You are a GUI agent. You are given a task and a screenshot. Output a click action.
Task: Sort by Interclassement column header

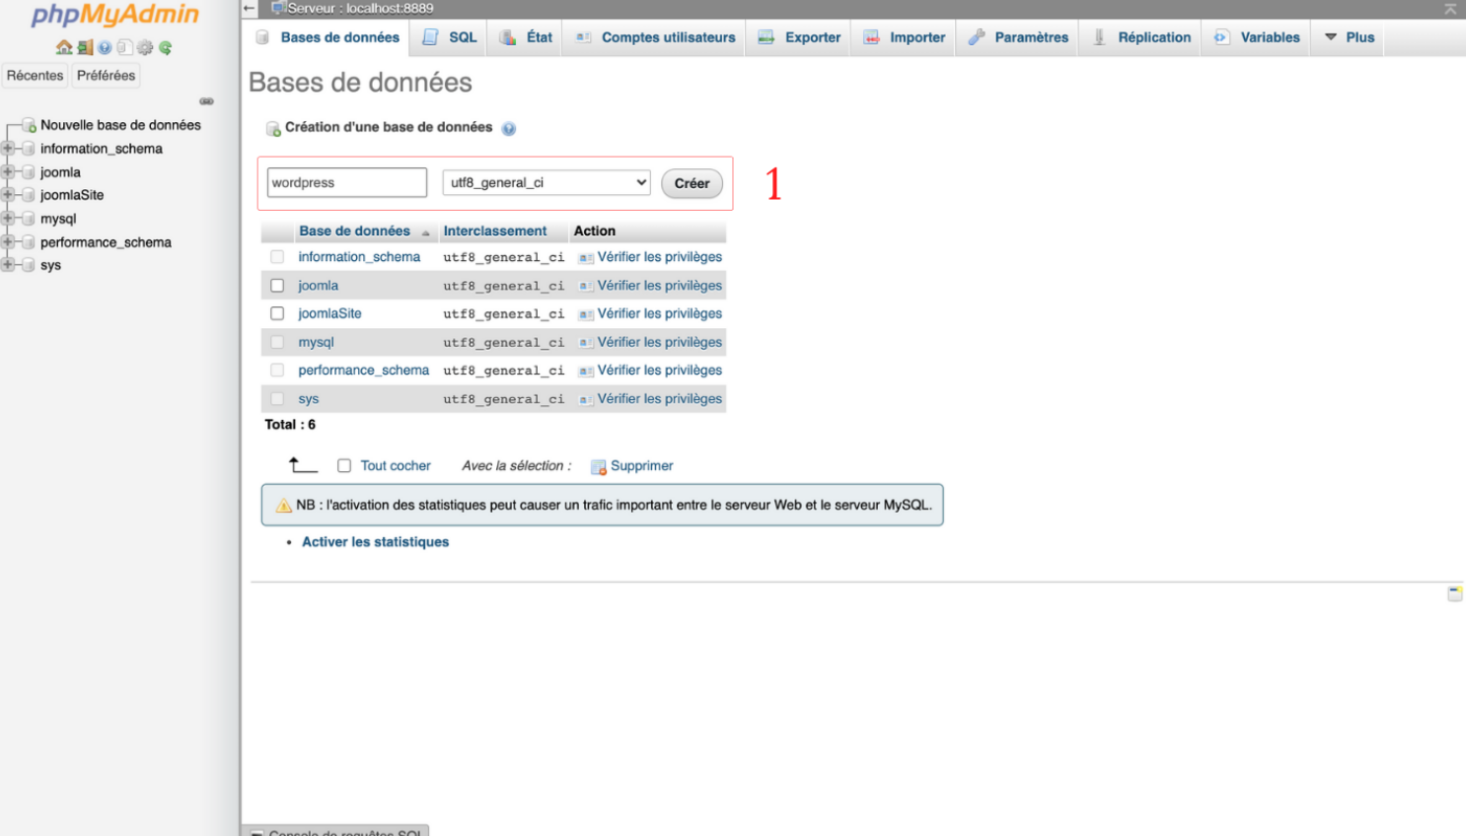pos(495,231)
